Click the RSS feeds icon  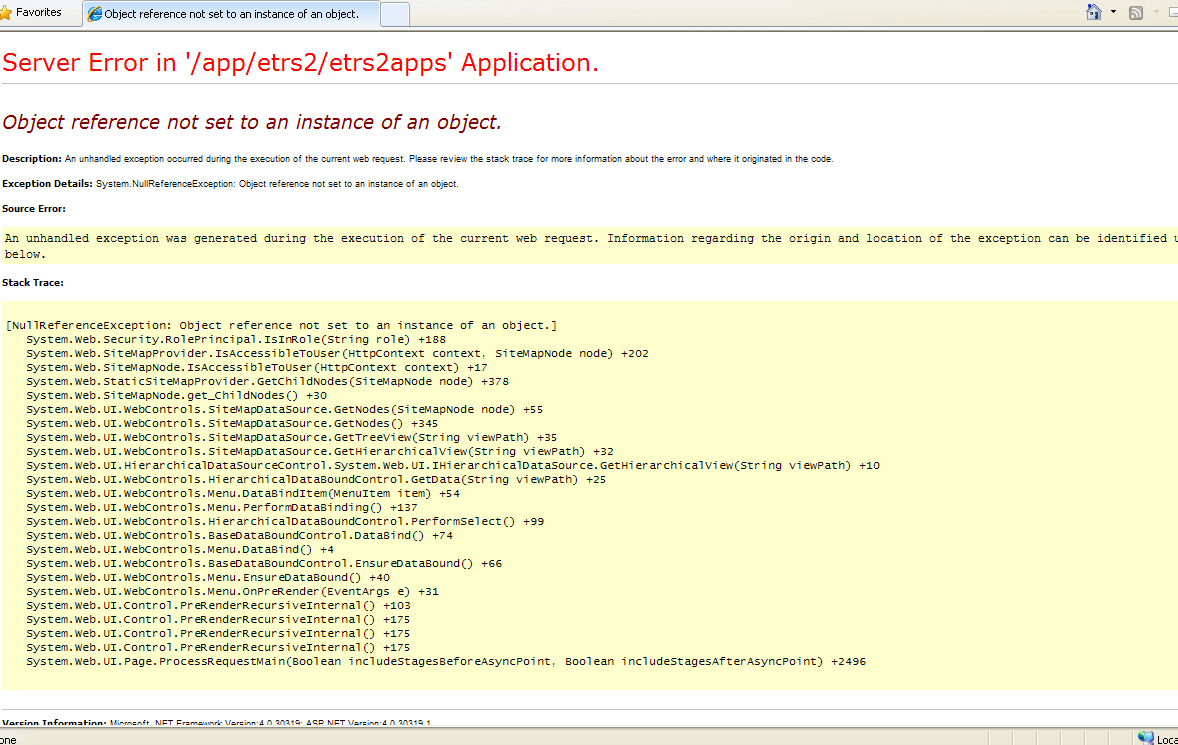1136,13
